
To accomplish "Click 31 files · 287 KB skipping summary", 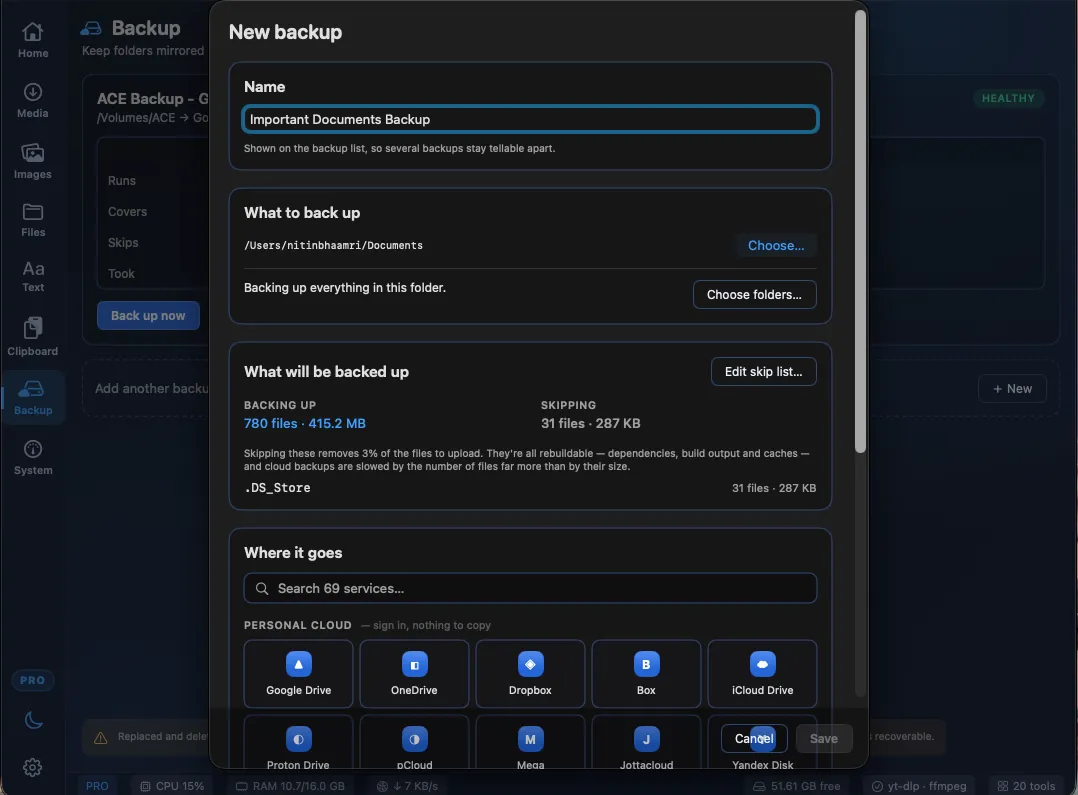I will 590,424.
